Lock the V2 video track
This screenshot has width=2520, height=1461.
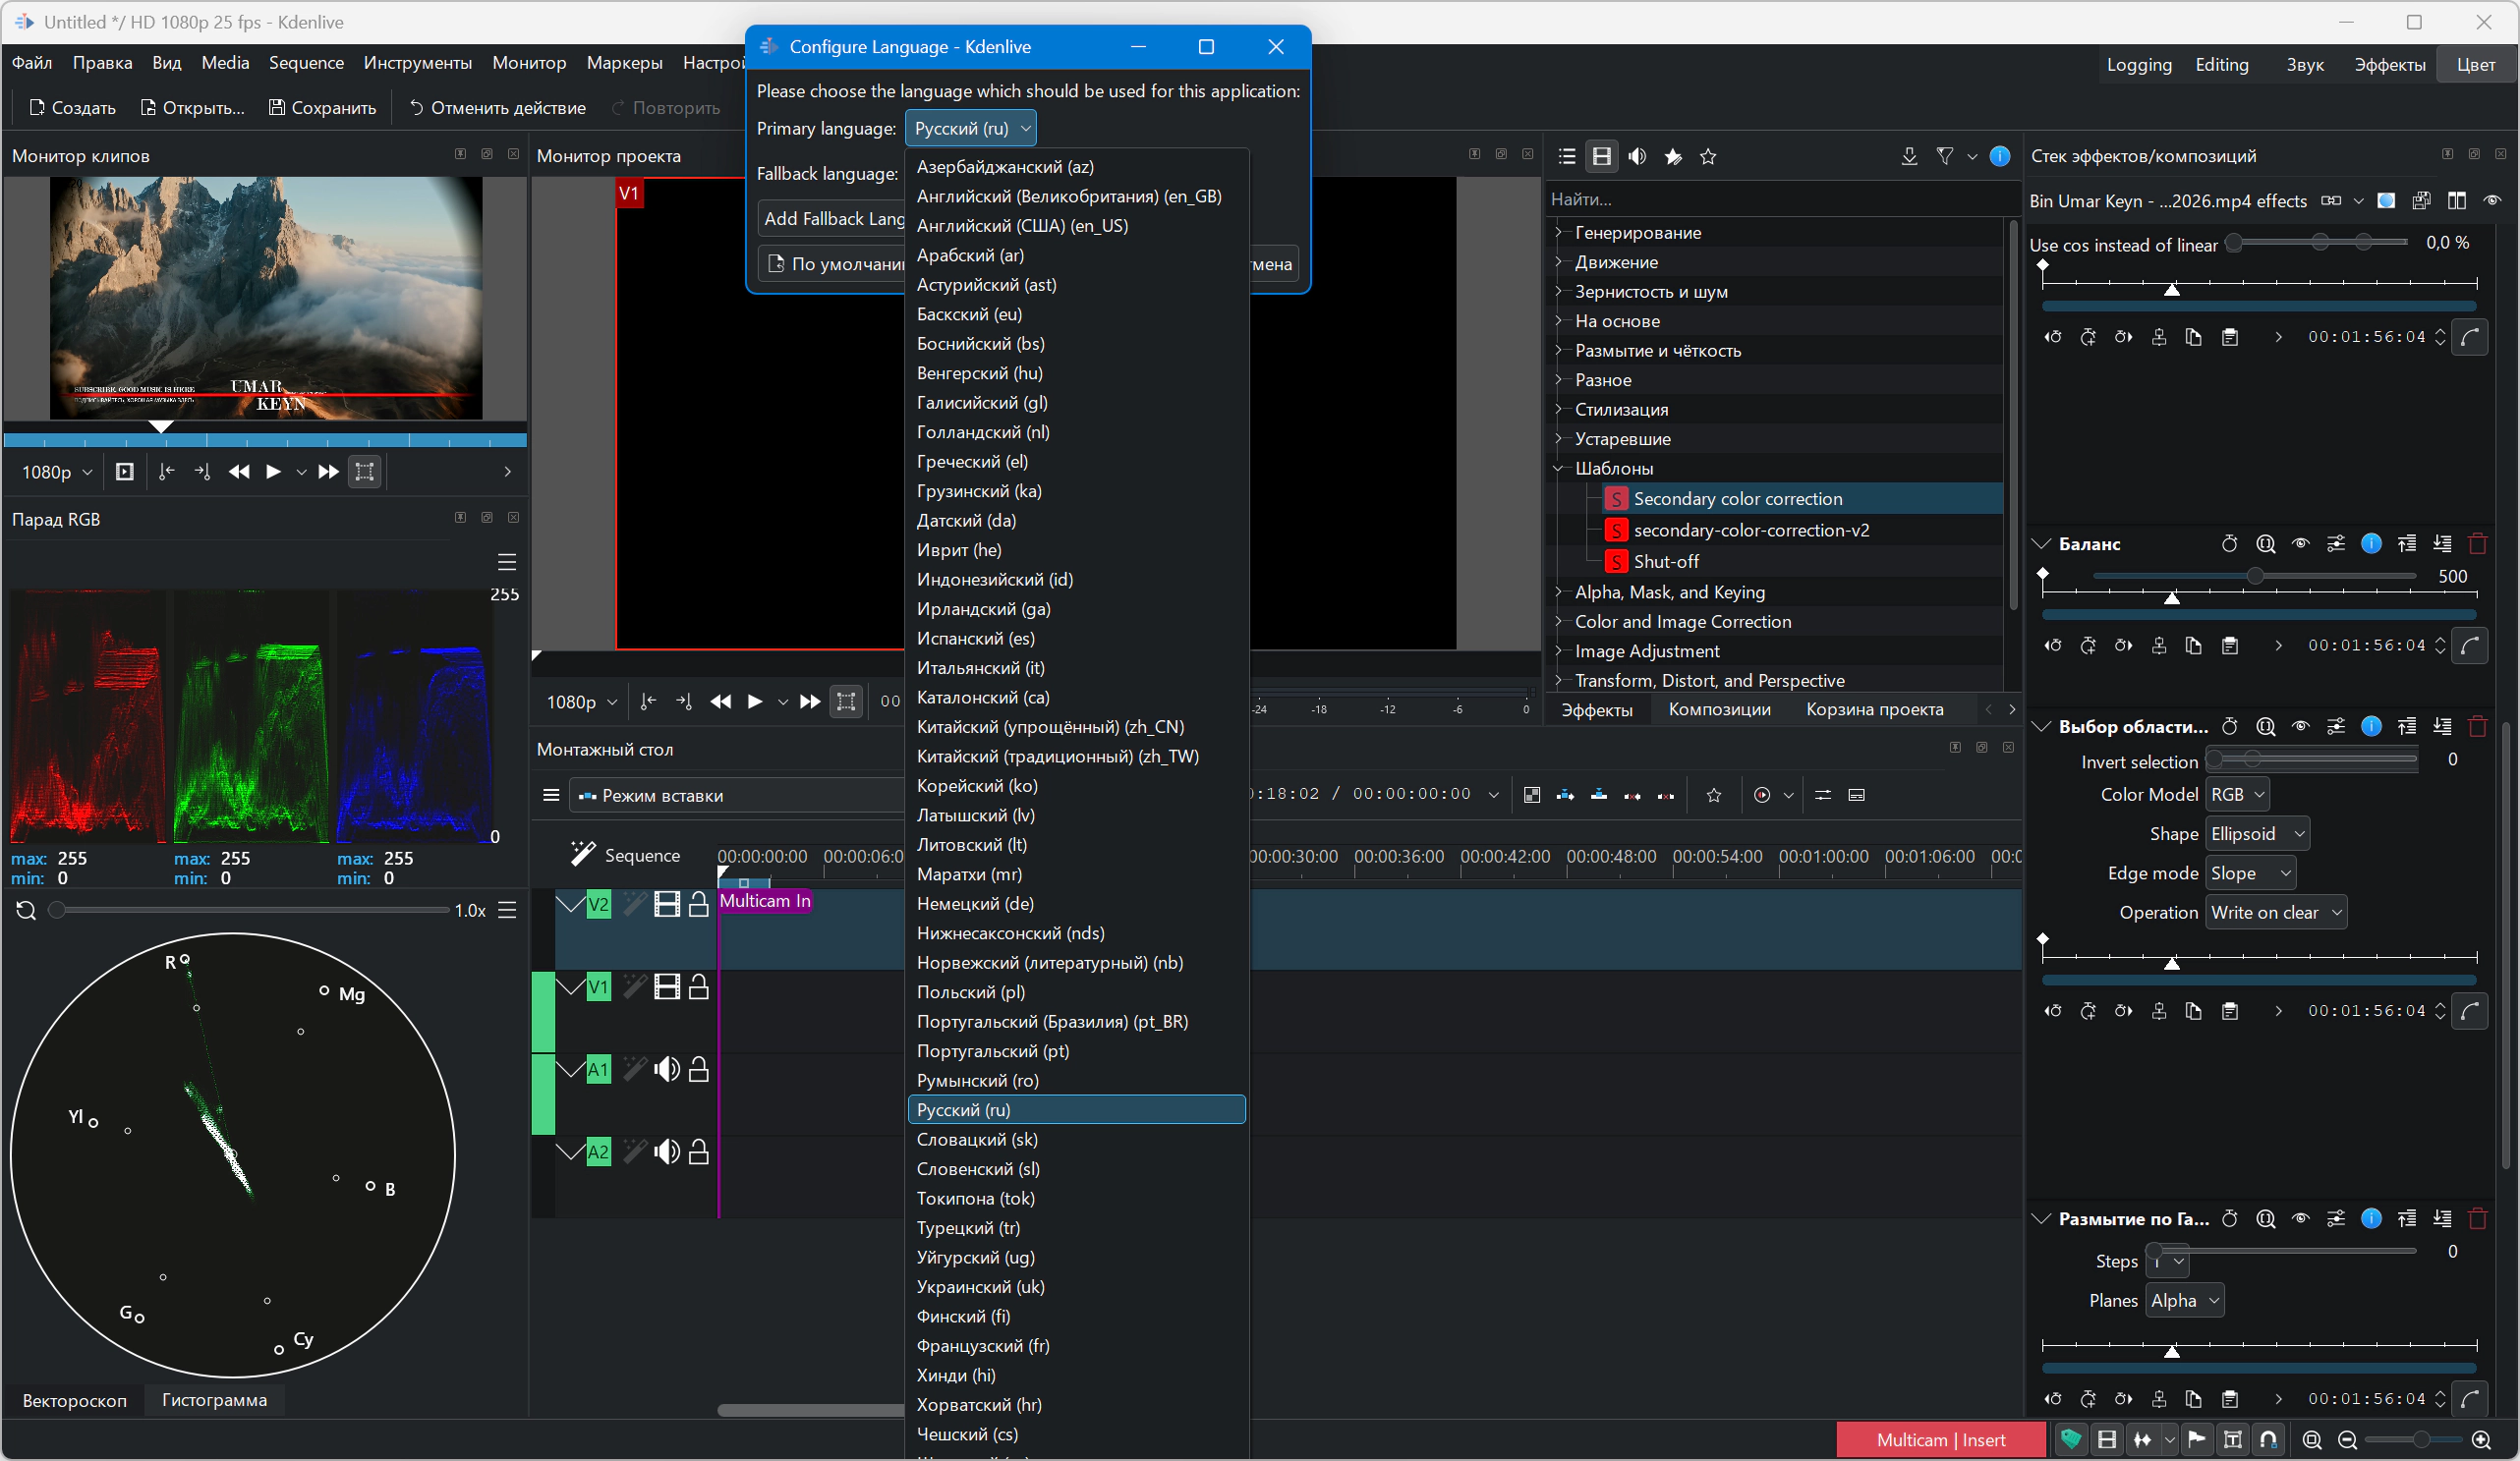[699, 905]
